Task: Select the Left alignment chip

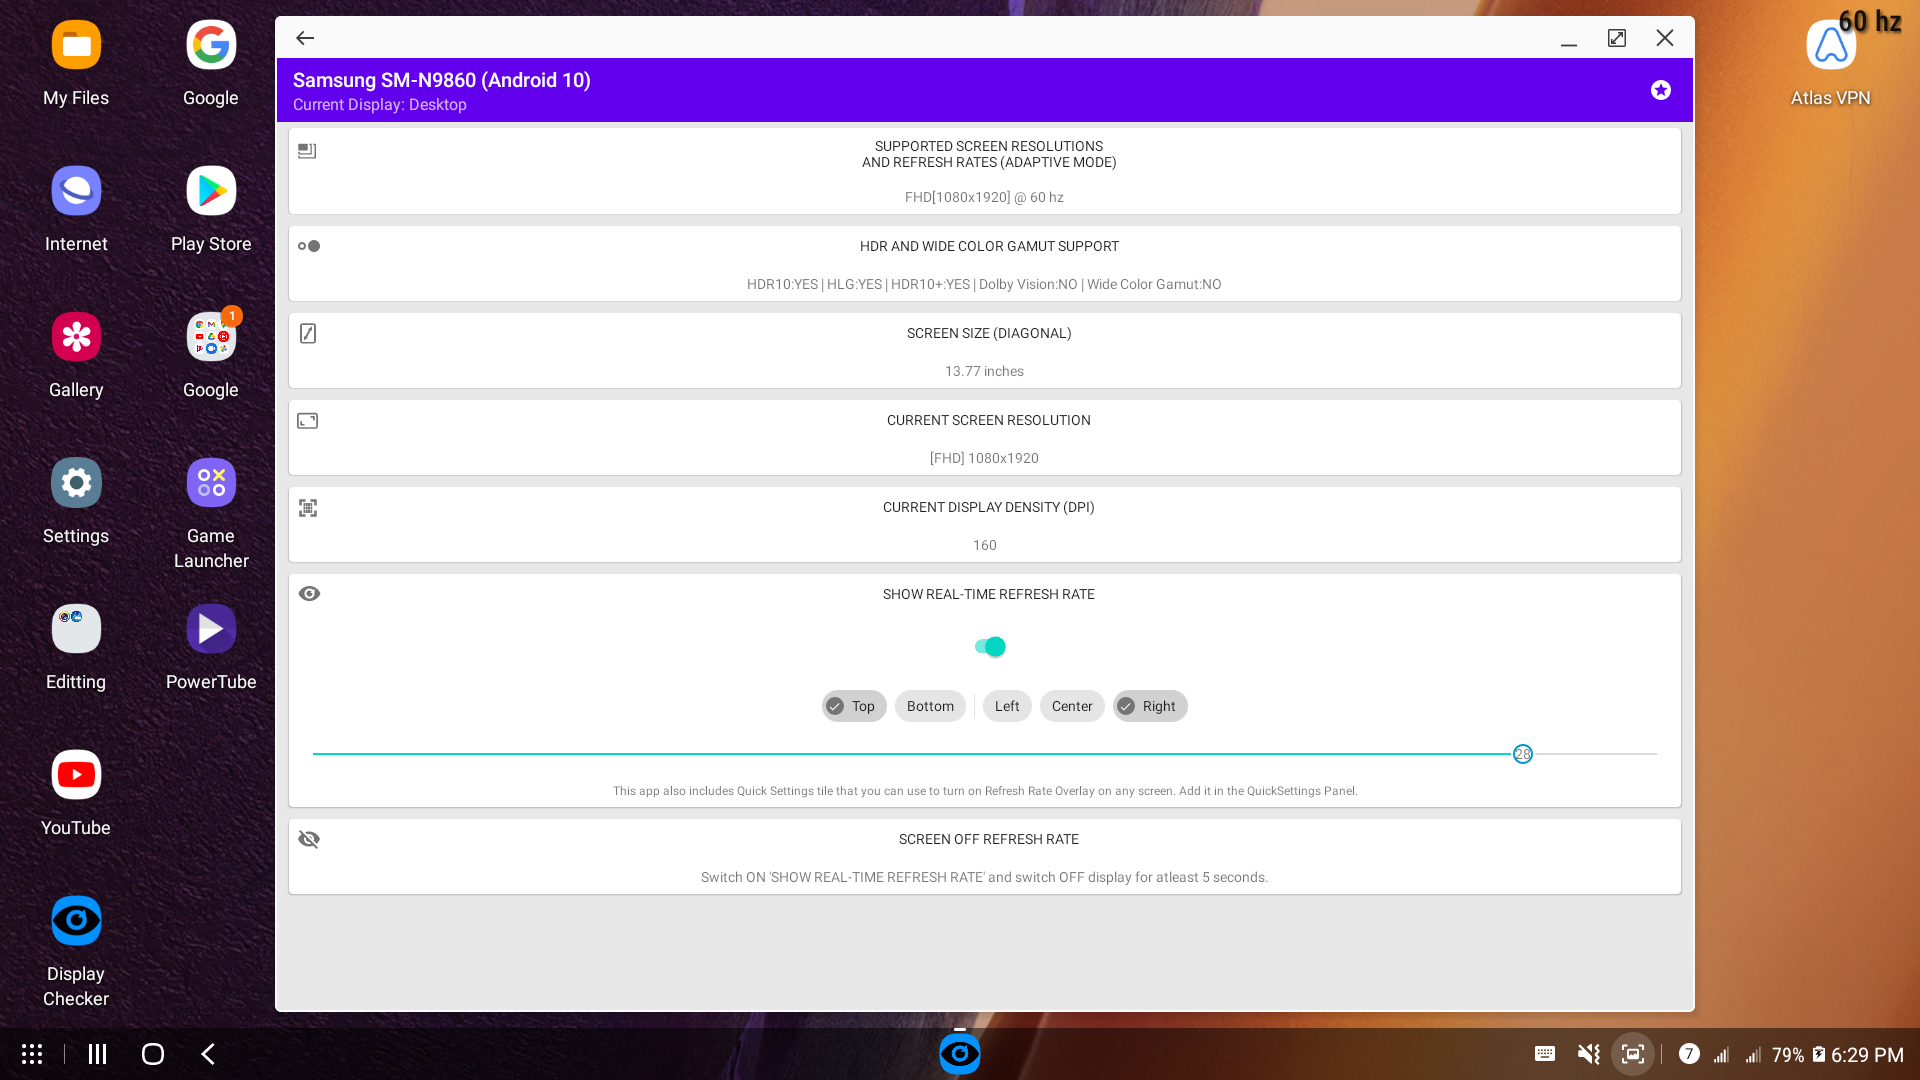Action: click(1007, 706)
